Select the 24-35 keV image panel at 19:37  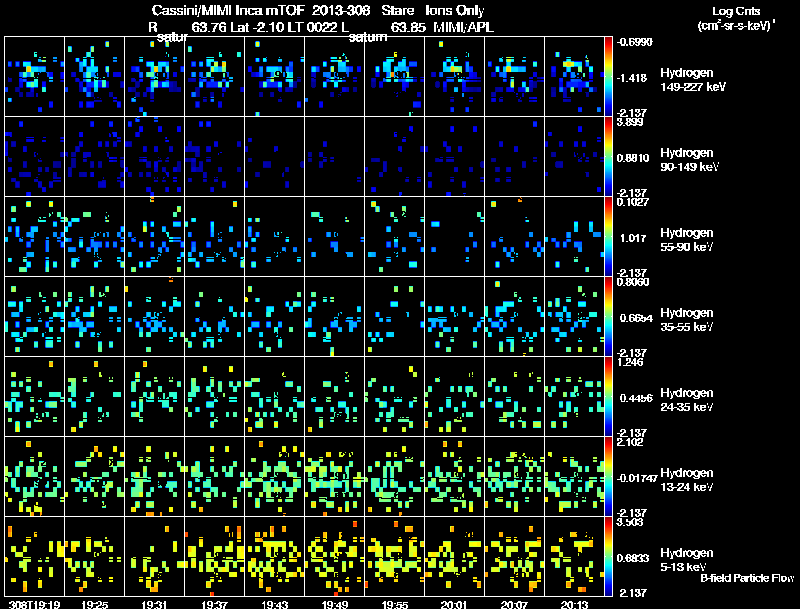pyautogui.click(x=214, y=397)
